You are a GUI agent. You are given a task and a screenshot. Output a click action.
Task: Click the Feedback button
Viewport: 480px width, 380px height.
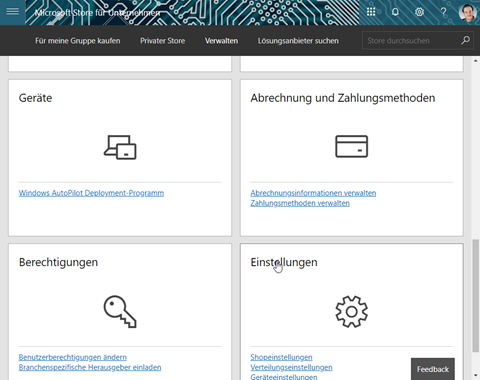(x=433, y=369)
